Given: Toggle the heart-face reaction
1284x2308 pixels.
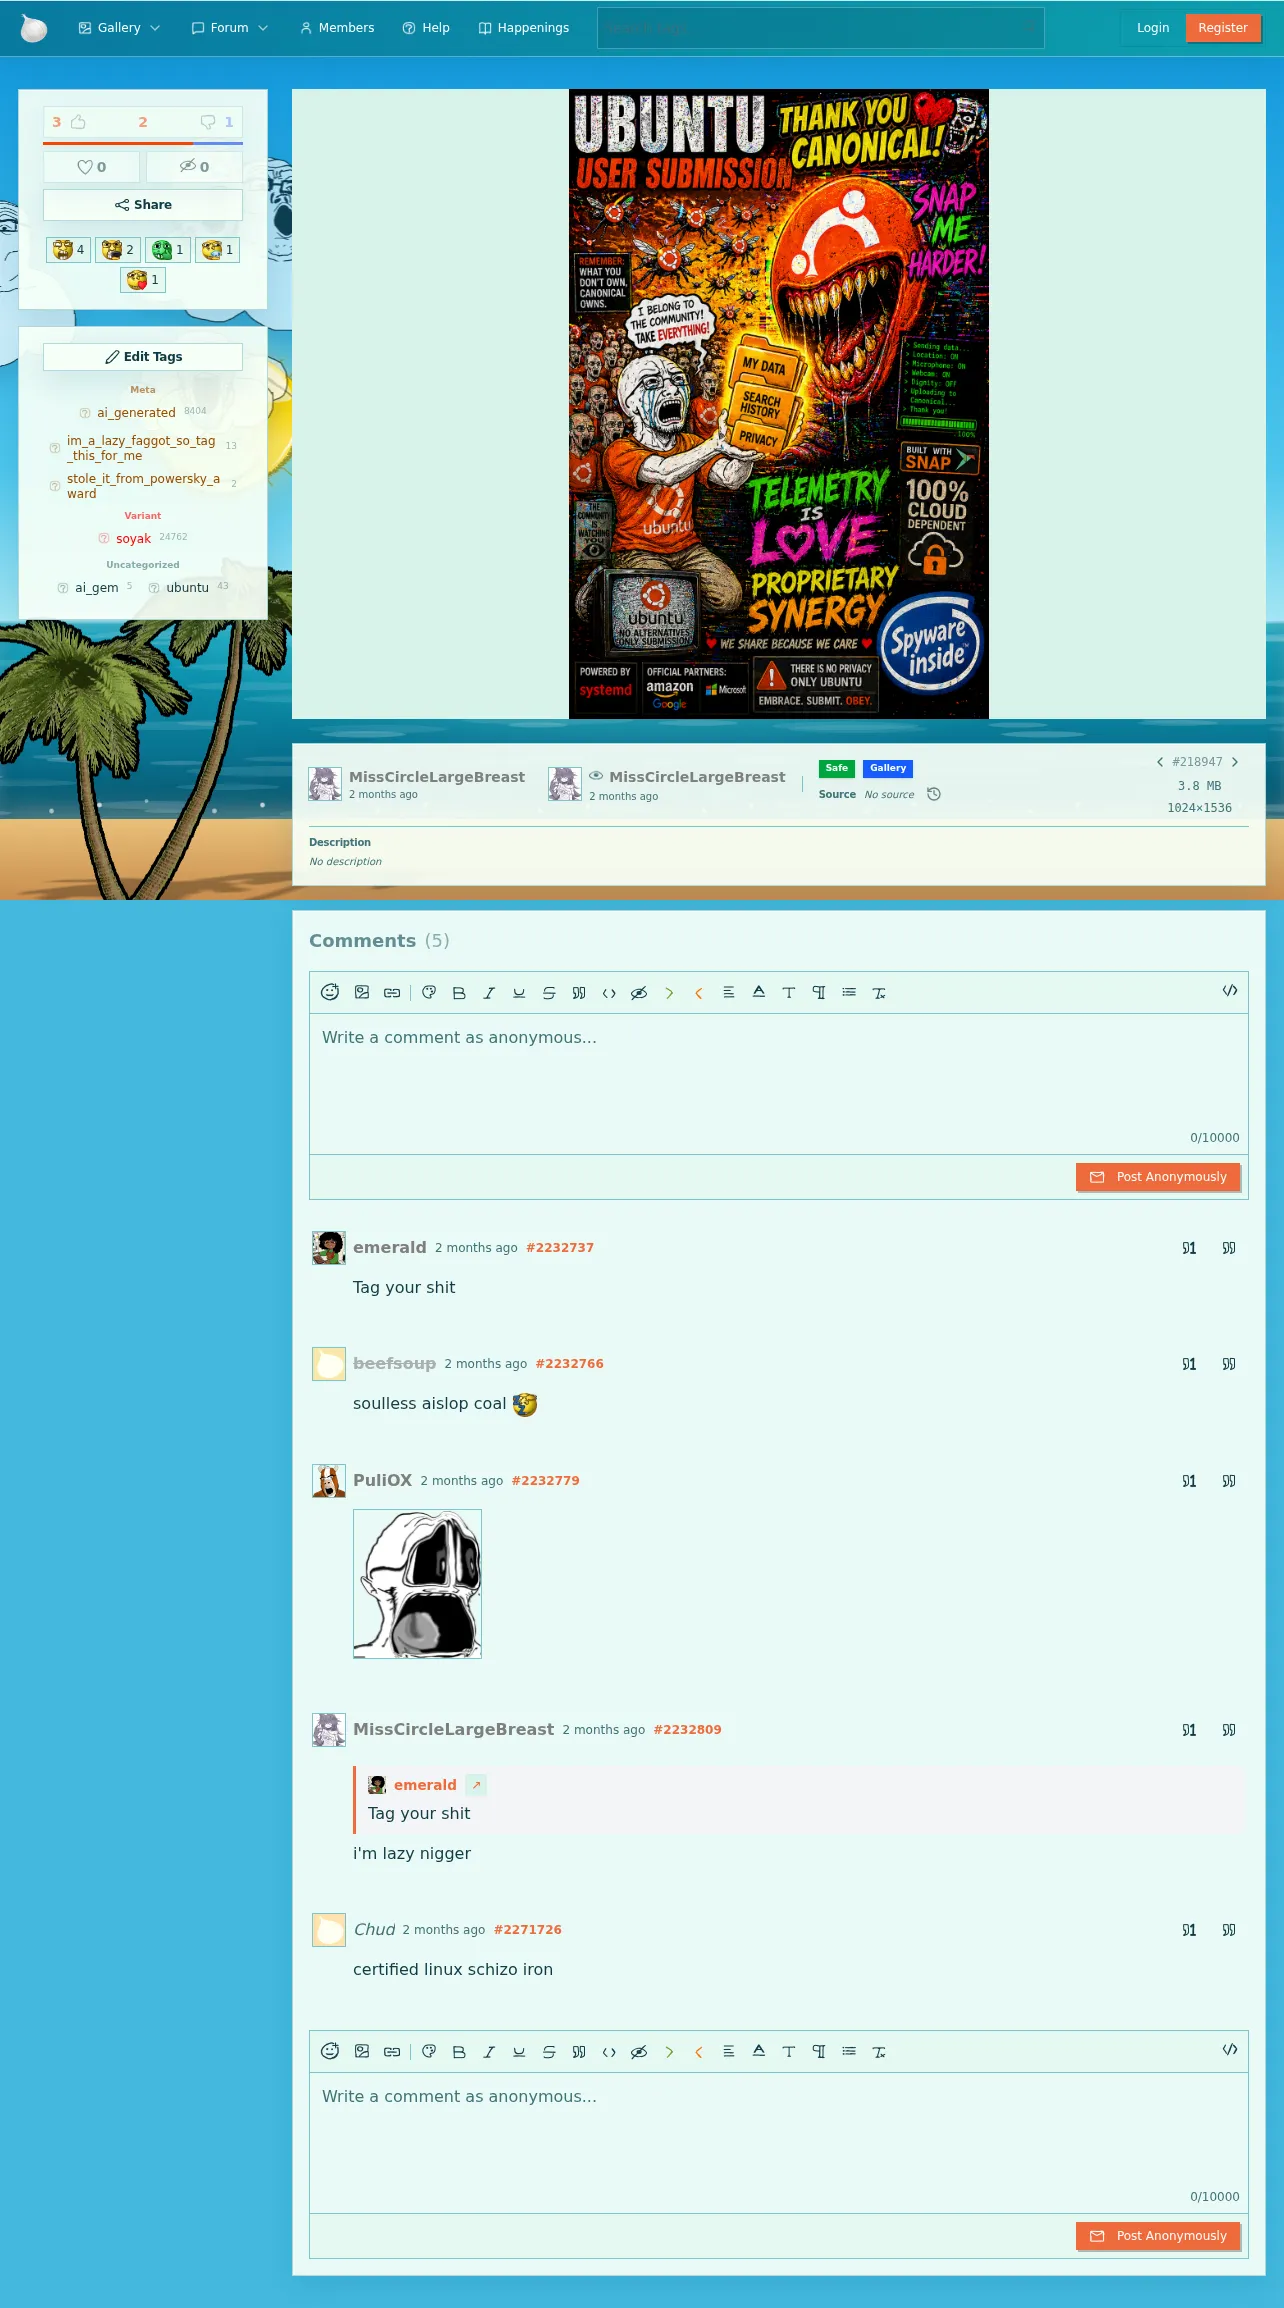Looking at the screenshot, I should pyautogui.click(x=143, y=280).
